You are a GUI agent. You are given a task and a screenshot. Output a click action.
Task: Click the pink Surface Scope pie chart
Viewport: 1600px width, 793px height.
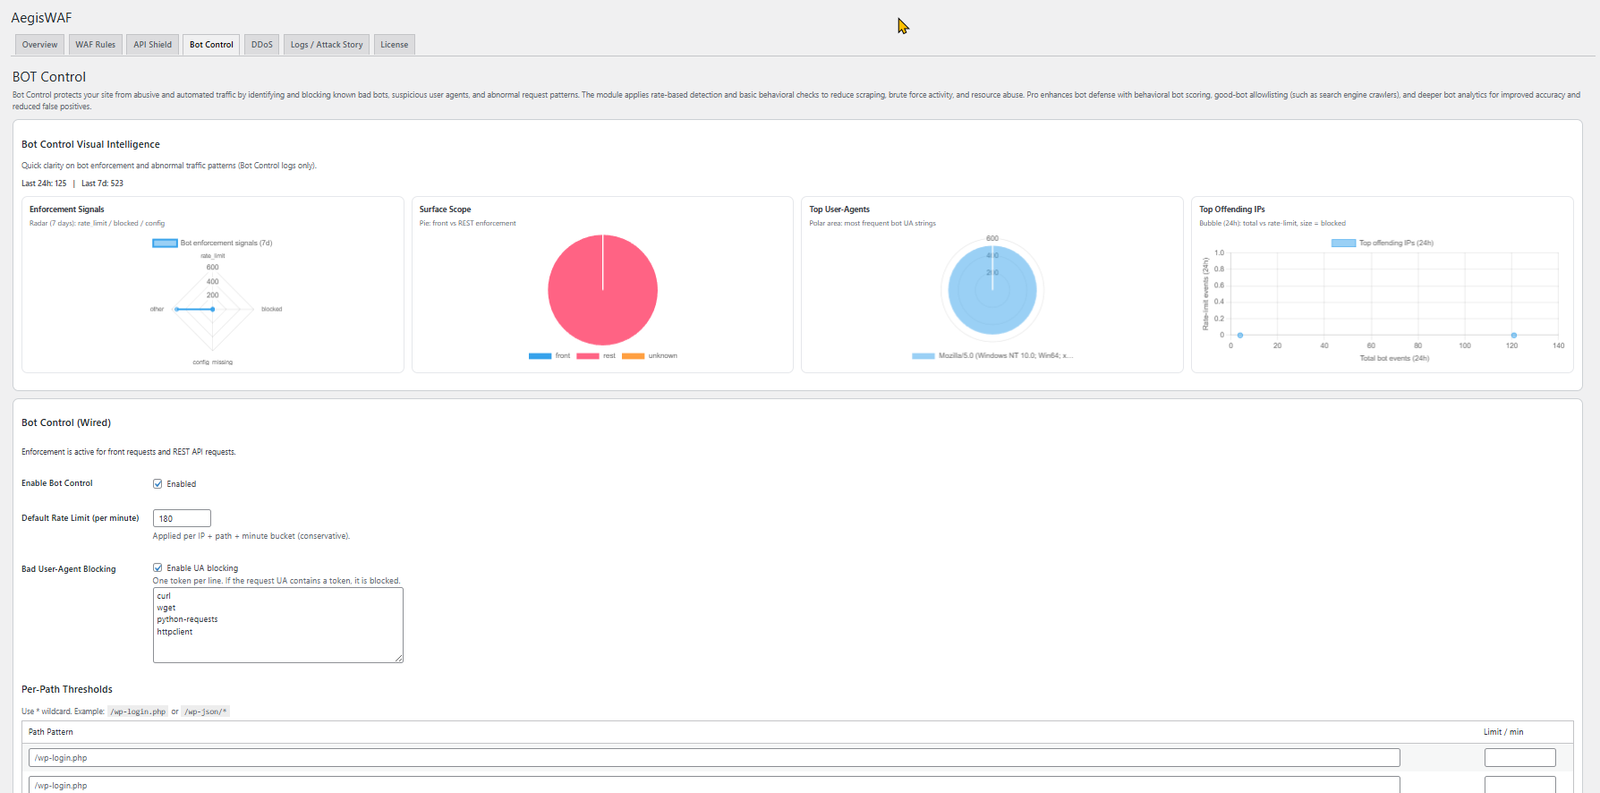coord(603,290)
